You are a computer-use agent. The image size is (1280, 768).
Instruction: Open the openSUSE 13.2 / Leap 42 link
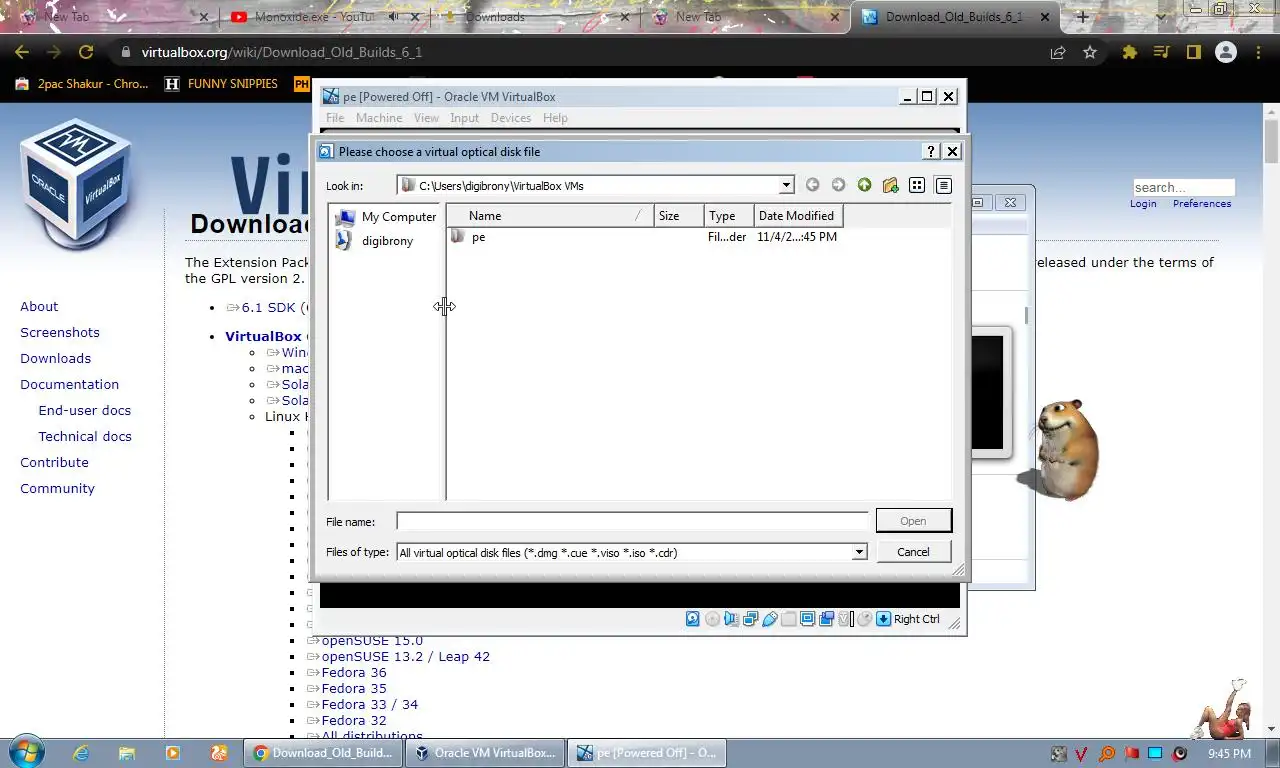click(406, 657)
